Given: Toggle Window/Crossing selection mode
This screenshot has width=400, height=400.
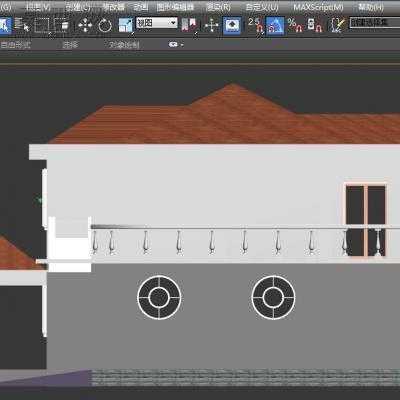Looking at the screenshot, I should (62, 25).
